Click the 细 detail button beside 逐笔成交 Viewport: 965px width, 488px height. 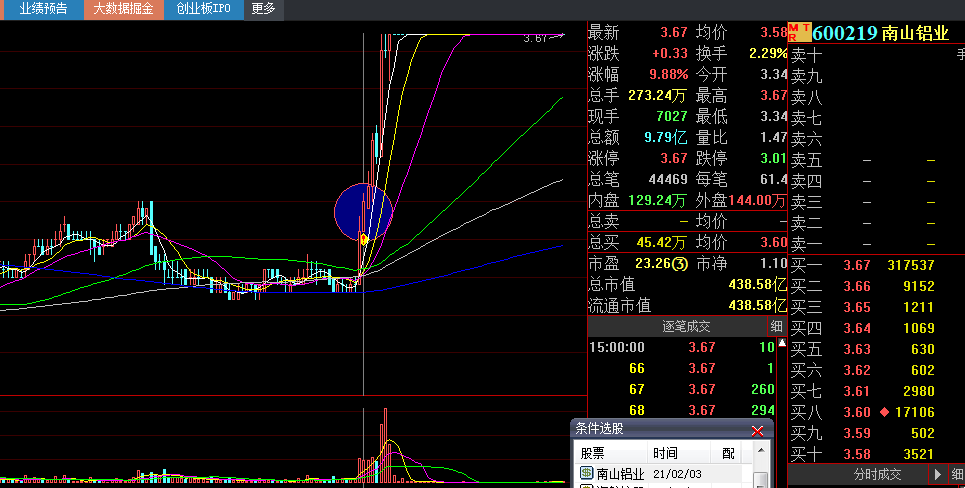[777, 327]
